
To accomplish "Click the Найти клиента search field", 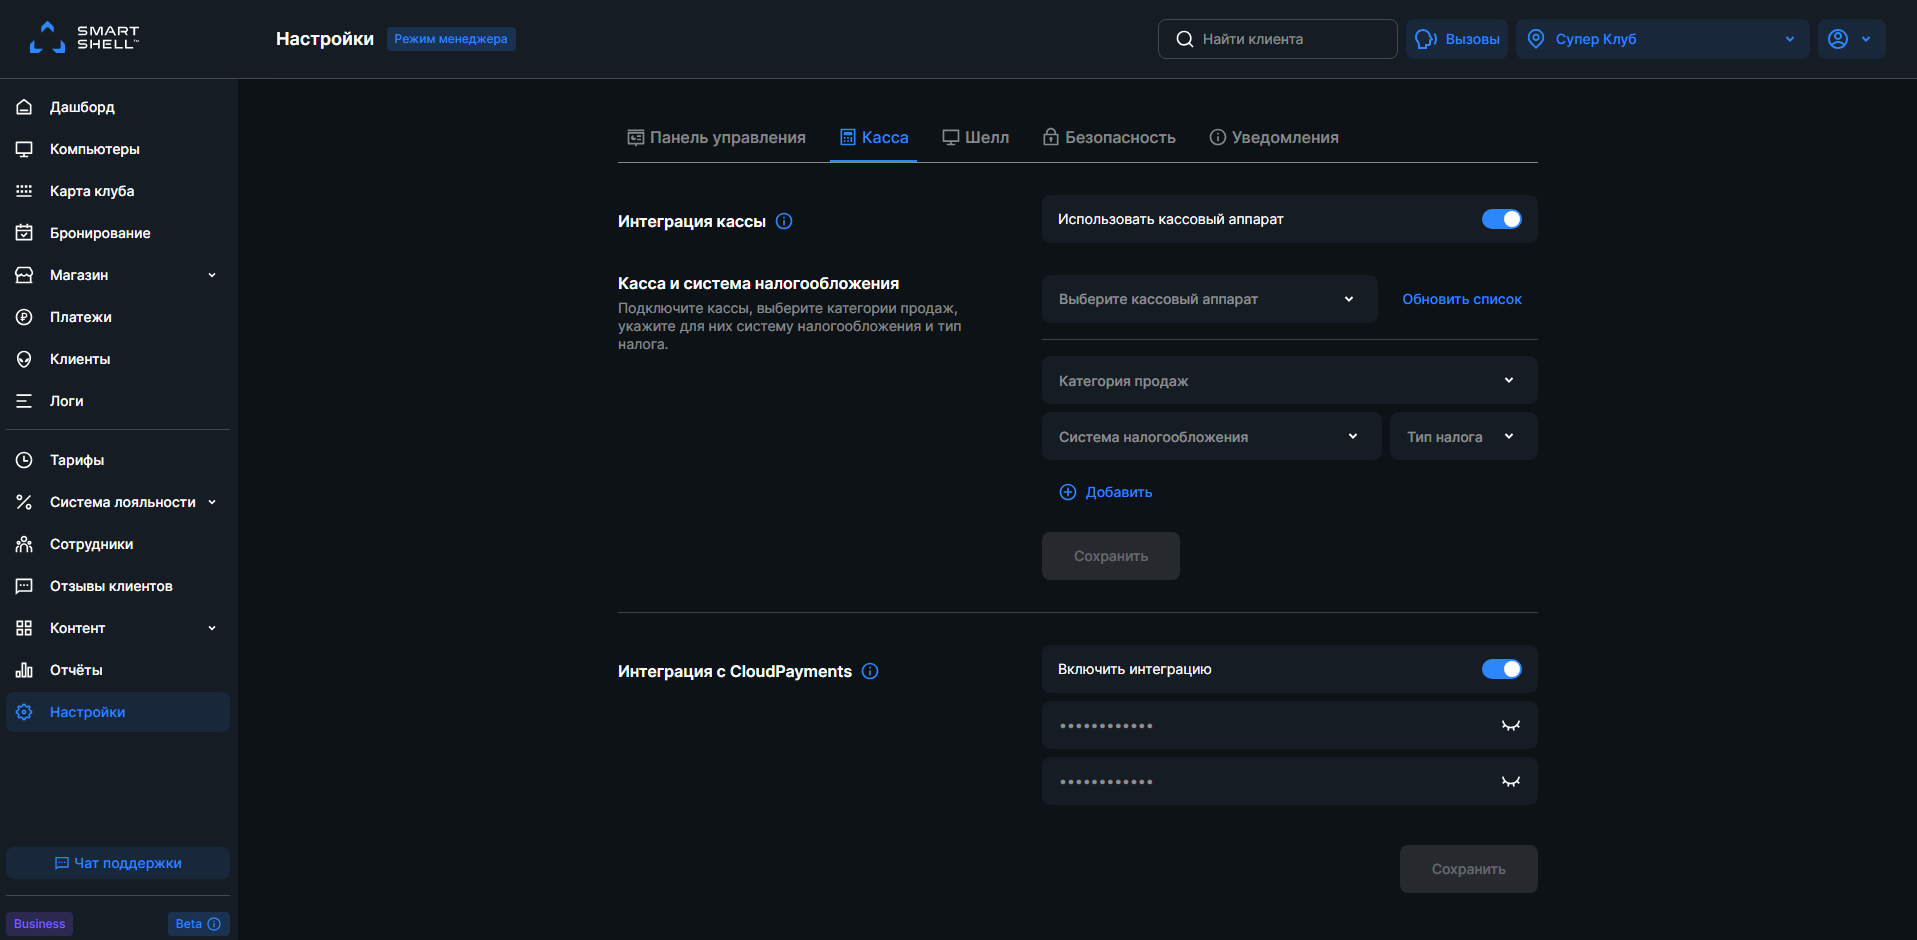I will tap(1277, 39).
